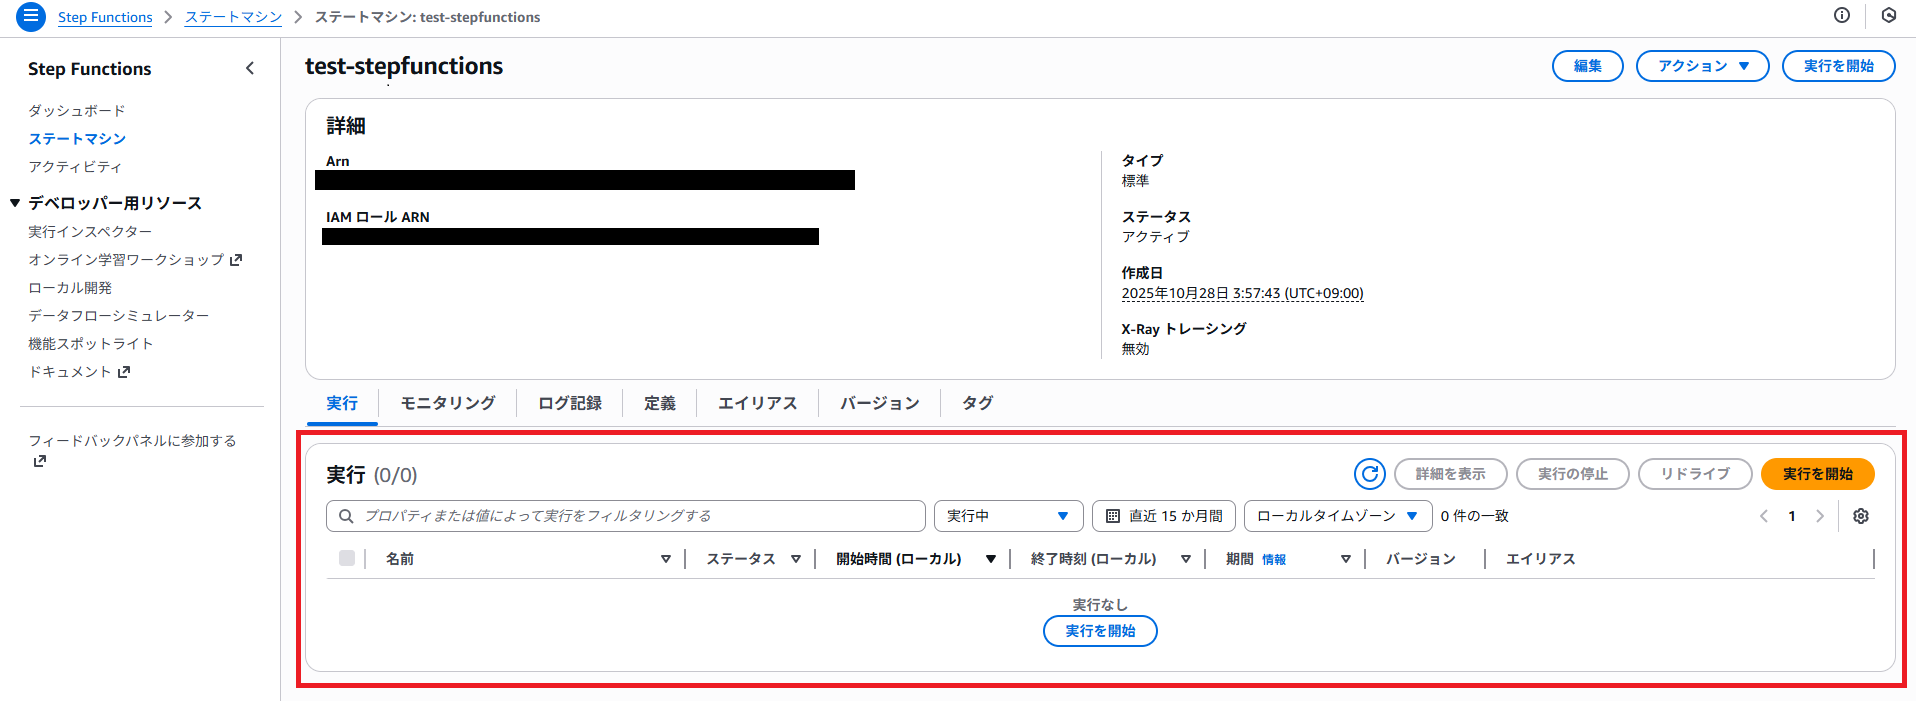Image resolution: width=1916 pixels, height=701 pixels.
Task: Open the hamburger navigation menu
Action: (x=31, y=16)
